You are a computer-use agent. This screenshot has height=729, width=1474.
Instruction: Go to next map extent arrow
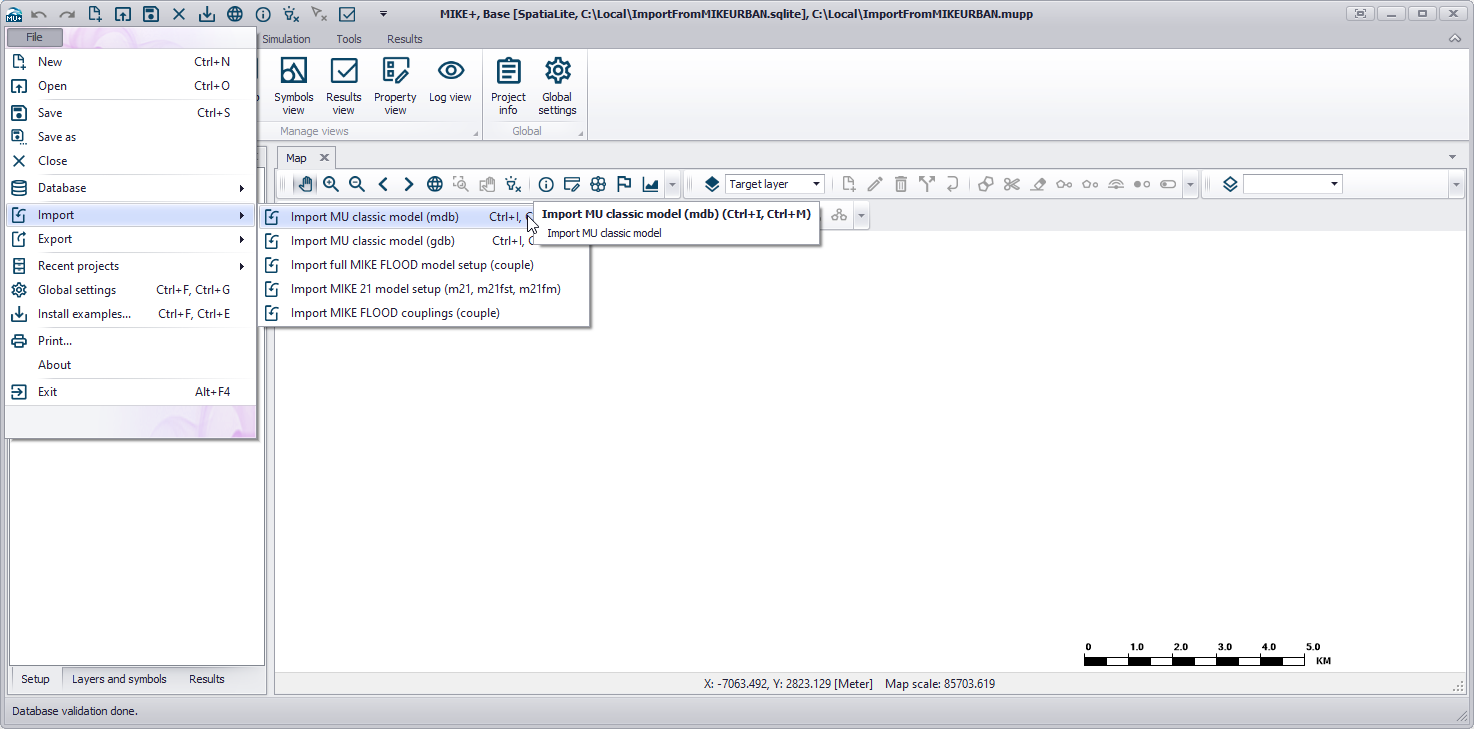pyautogui.click(x=409, y=184)
